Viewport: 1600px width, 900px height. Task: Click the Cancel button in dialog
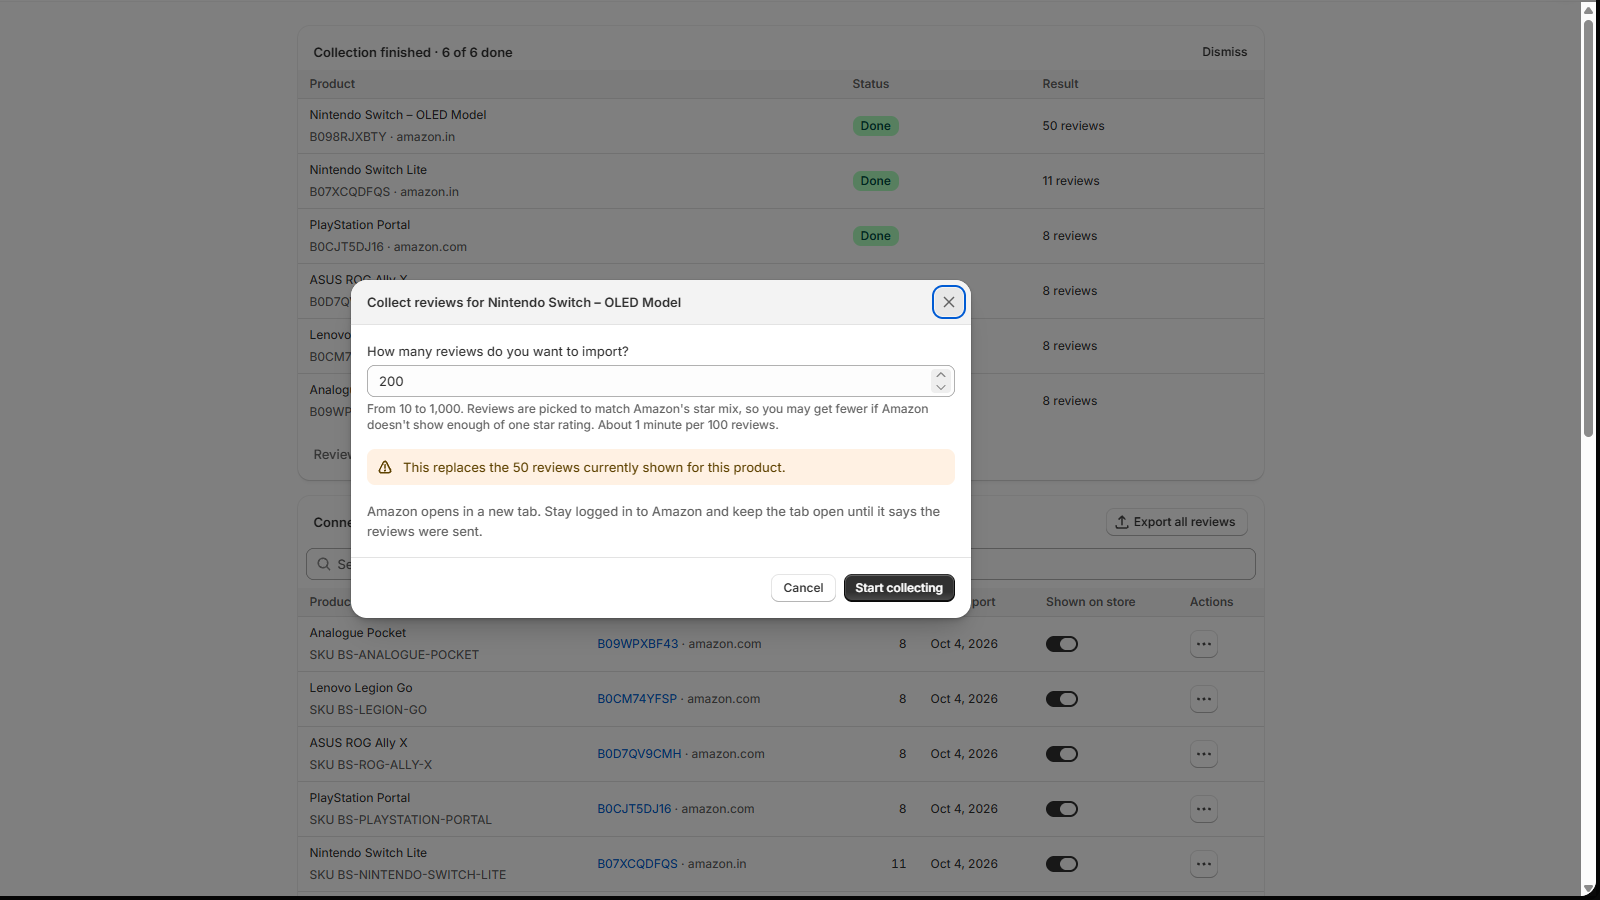[x=803, y=588]
